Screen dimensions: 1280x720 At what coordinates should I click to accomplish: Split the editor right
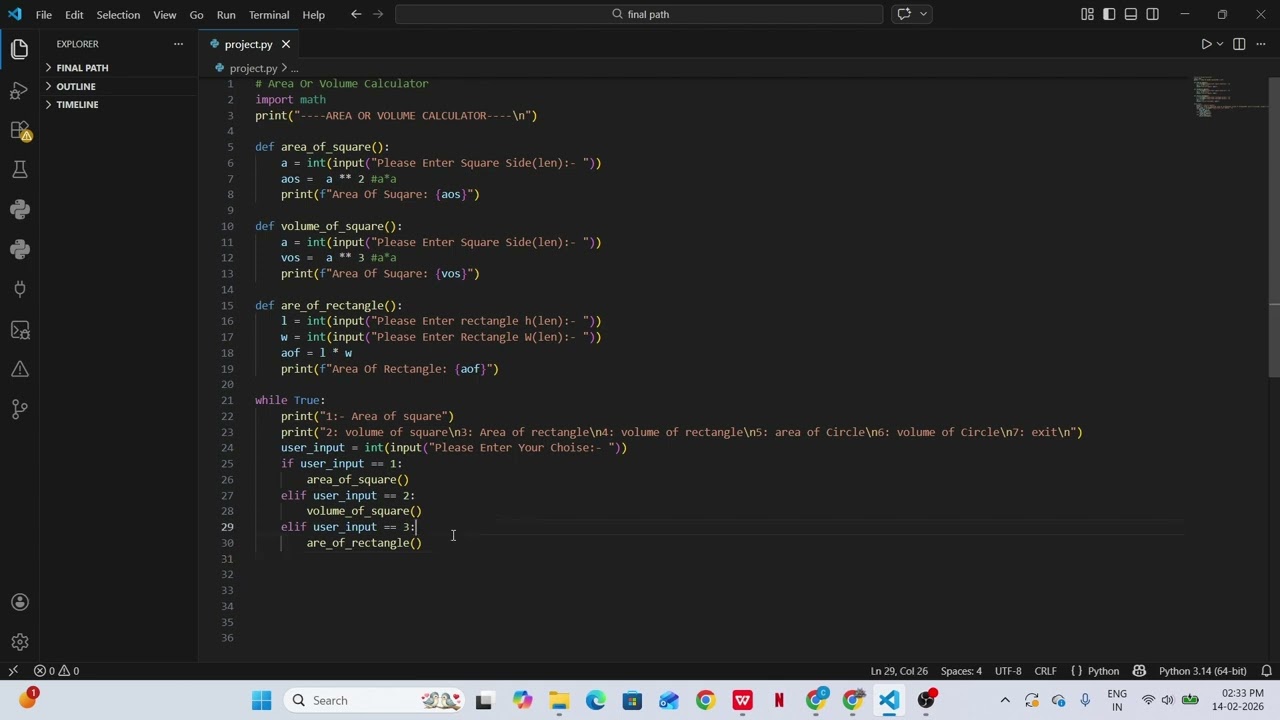click(1238, 44)
